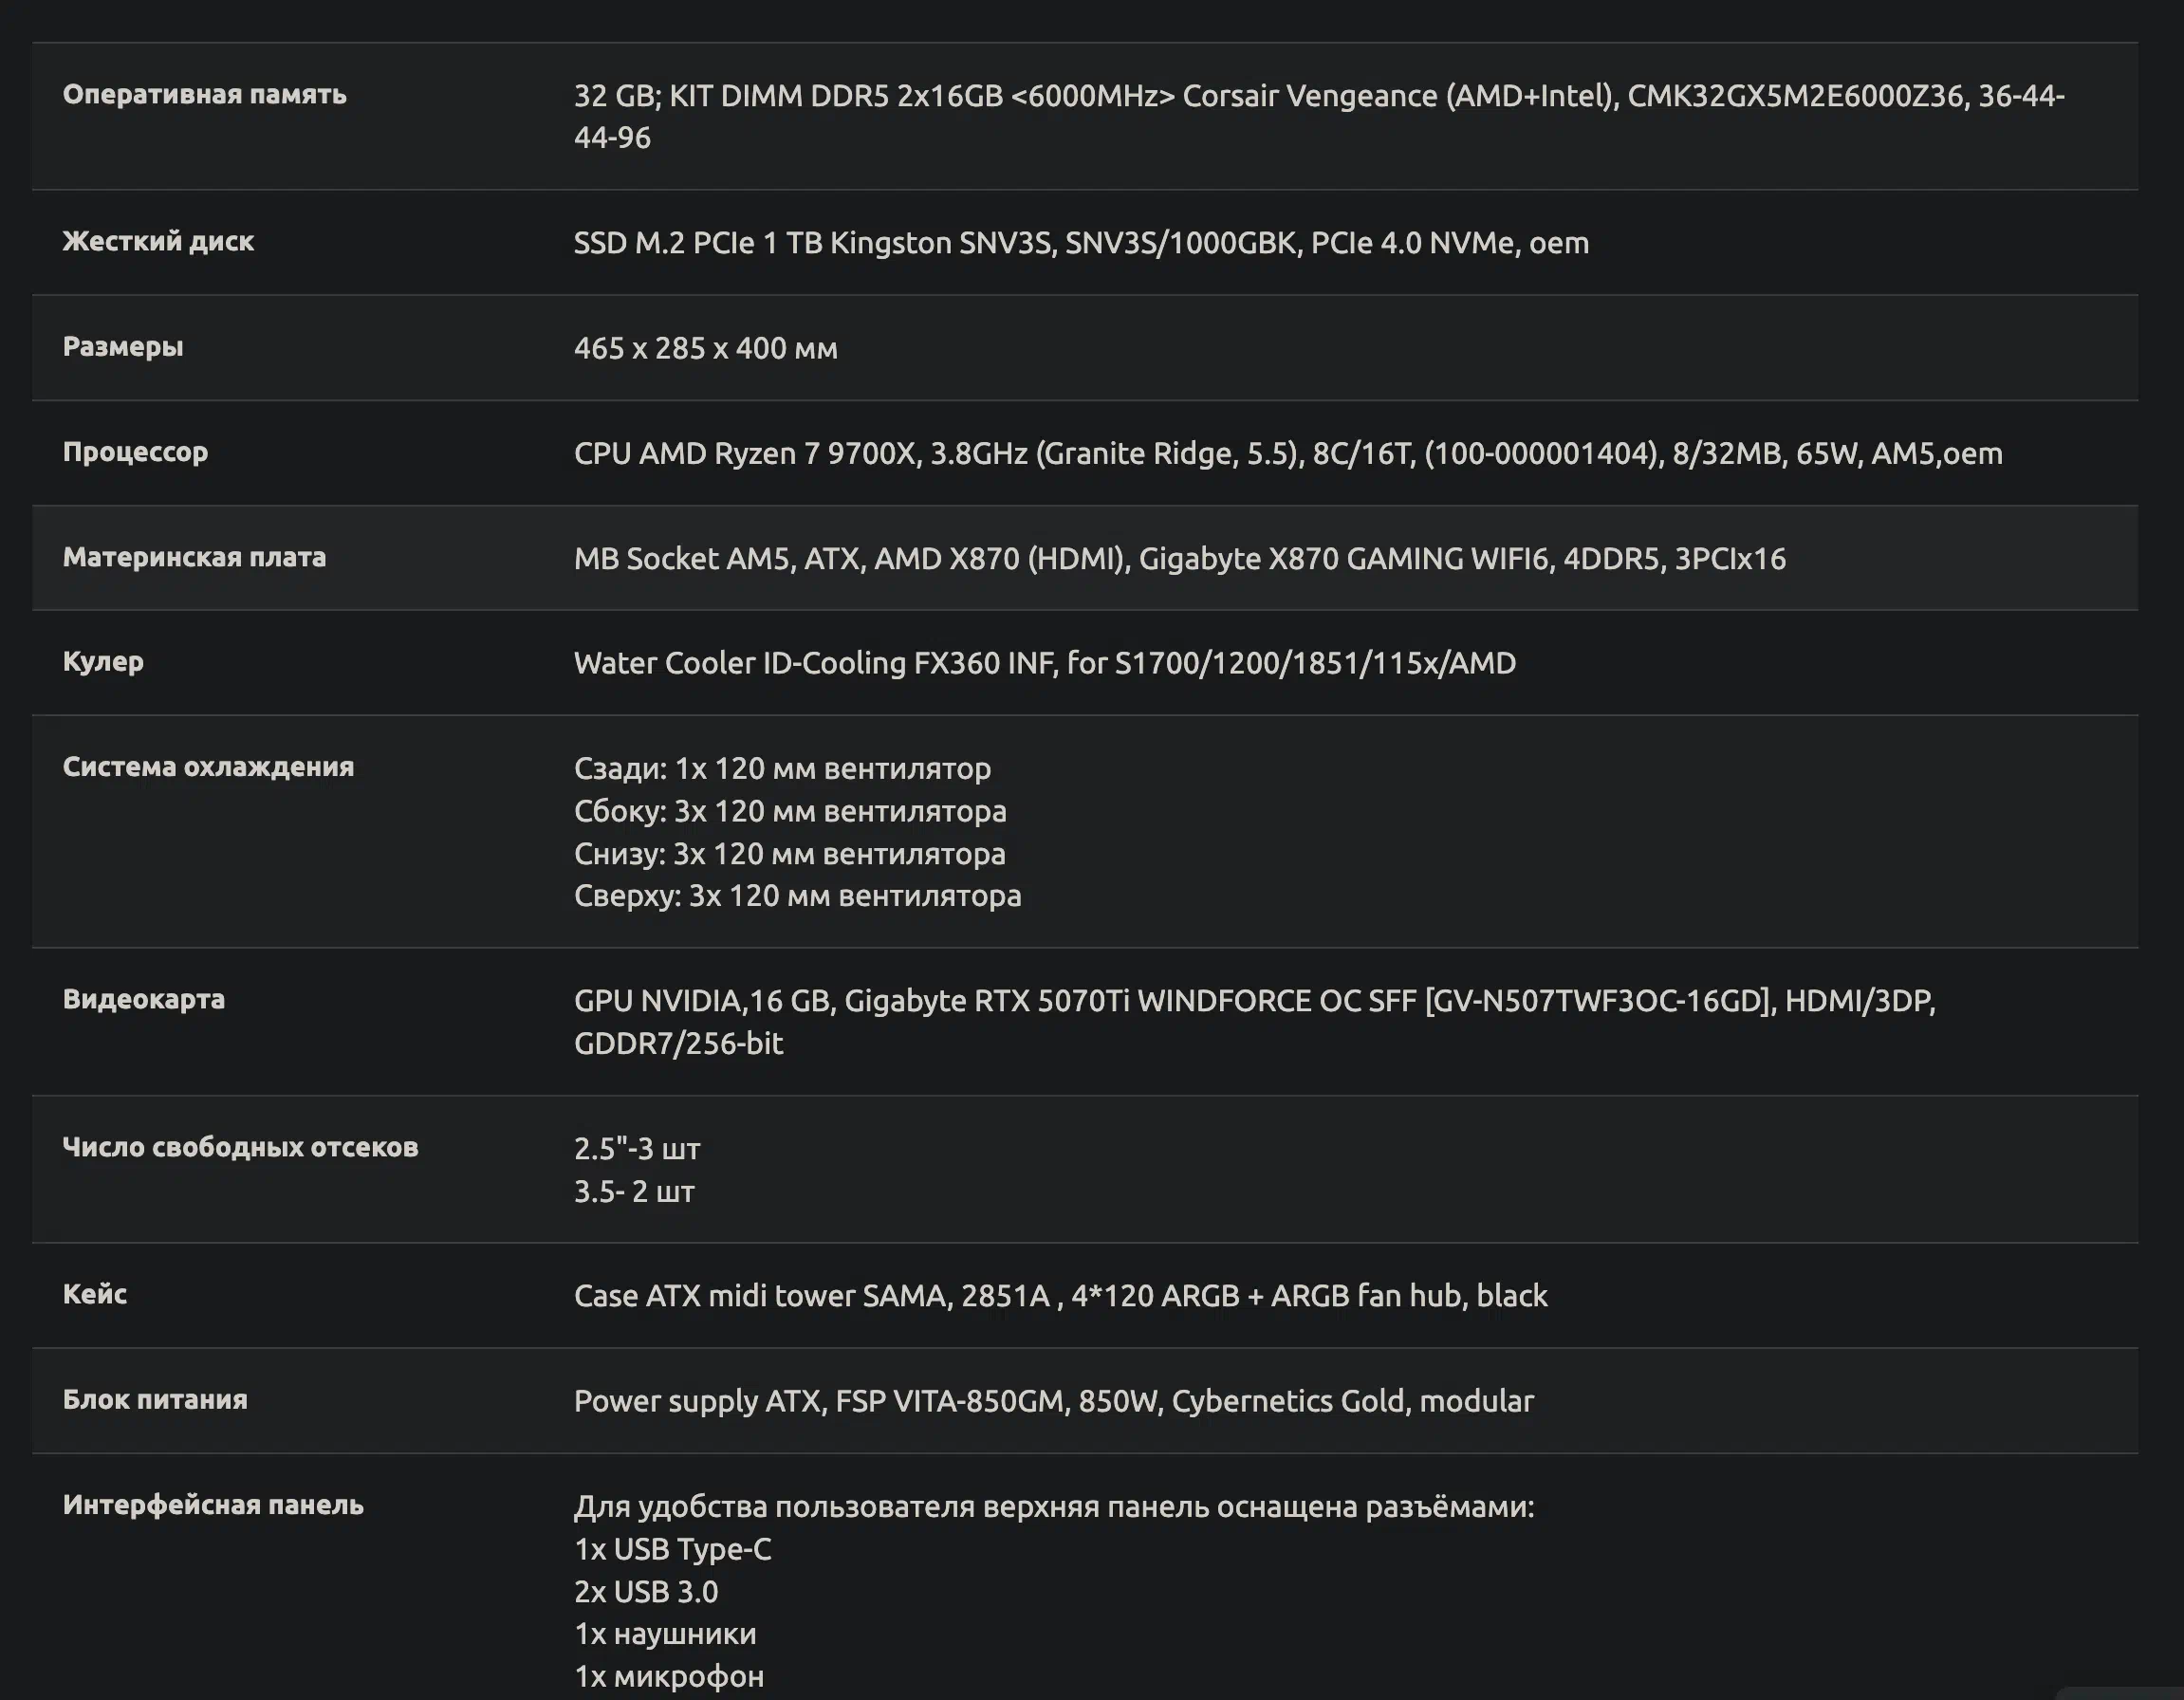Screen dimensions: 2184x1700
Task: Click the Gigabyte X870 GAMING WIFI6 motherboard text
Action: tap(1180, 558)
